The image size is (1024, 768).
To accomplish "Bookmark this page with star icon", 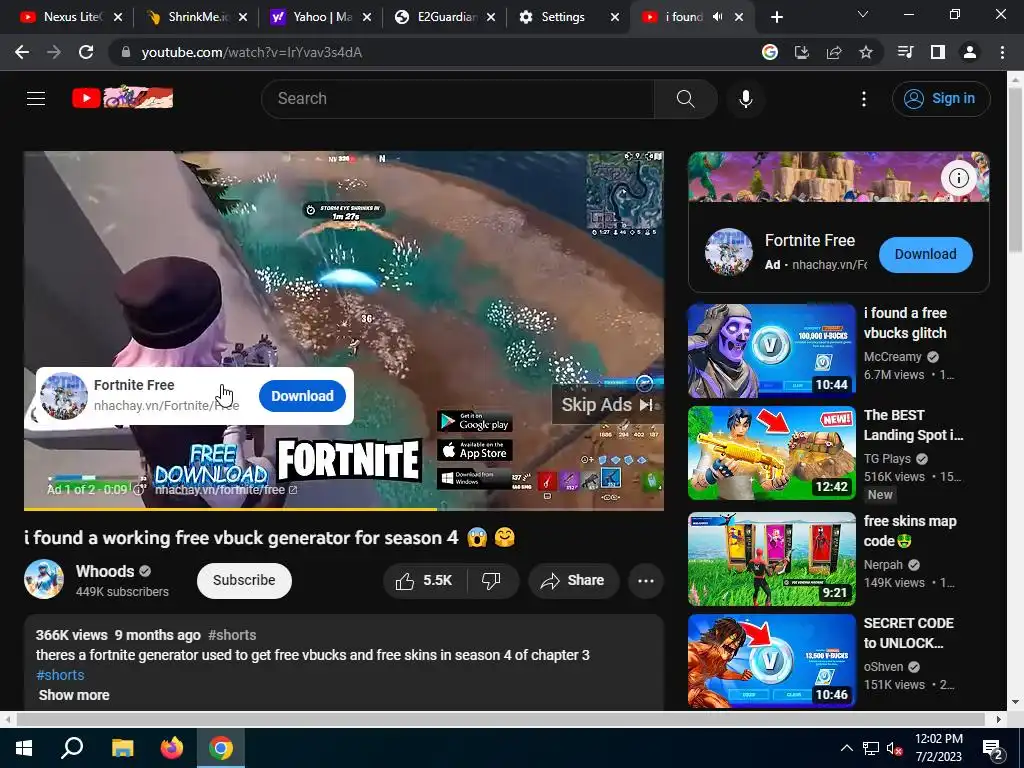I will pos(866,52).
